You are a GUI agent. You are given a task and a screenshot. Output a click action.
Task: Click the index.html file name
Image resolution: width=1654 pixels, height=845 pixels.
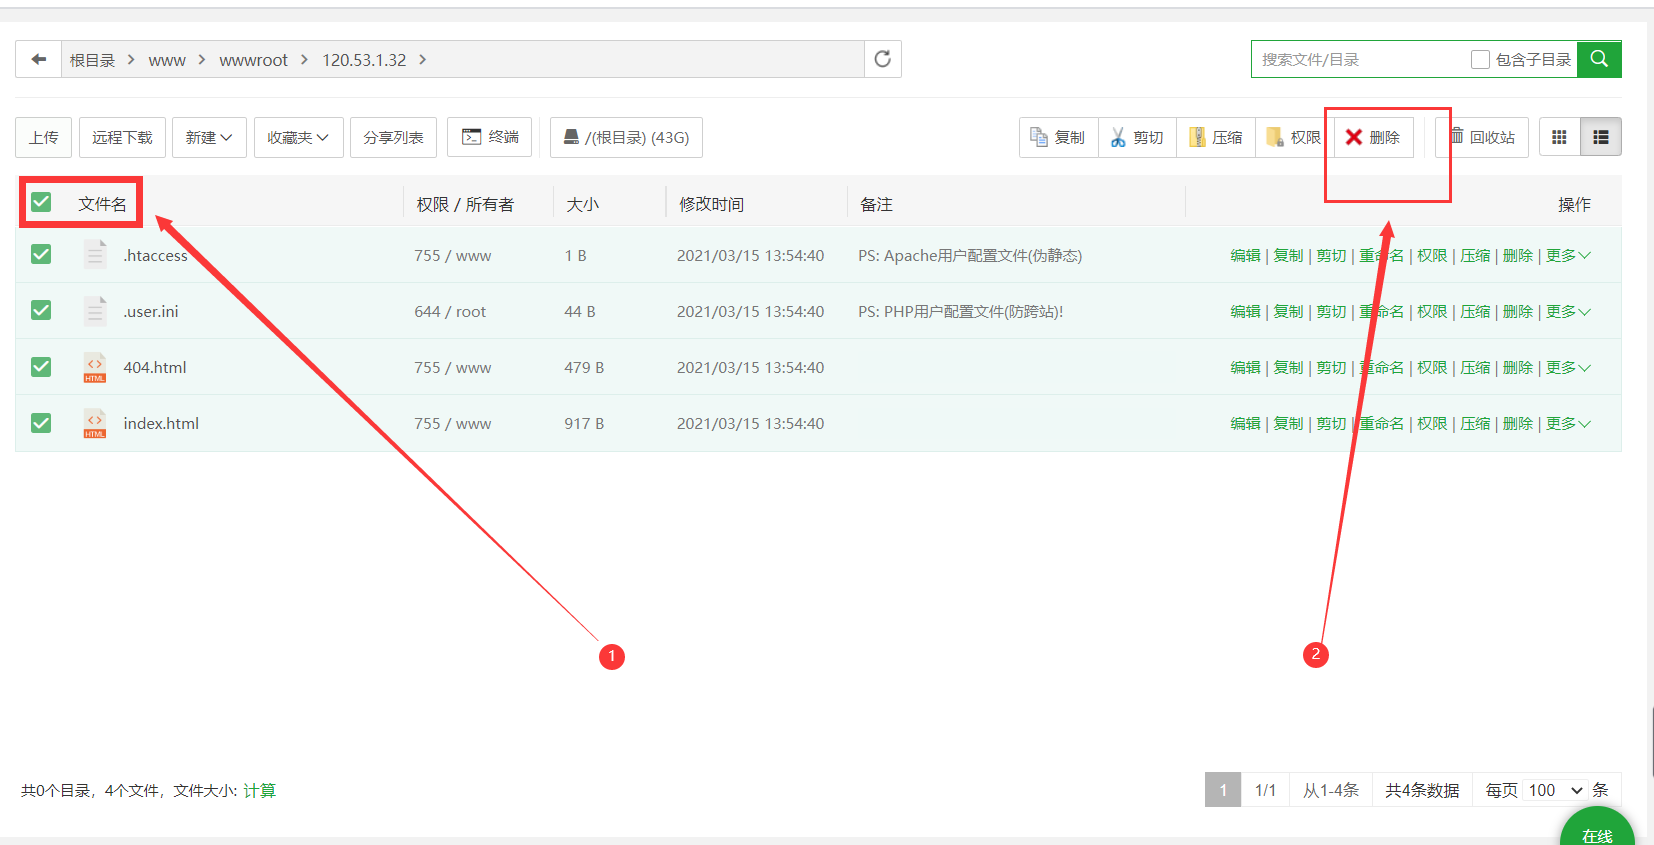tap(161, 423)
